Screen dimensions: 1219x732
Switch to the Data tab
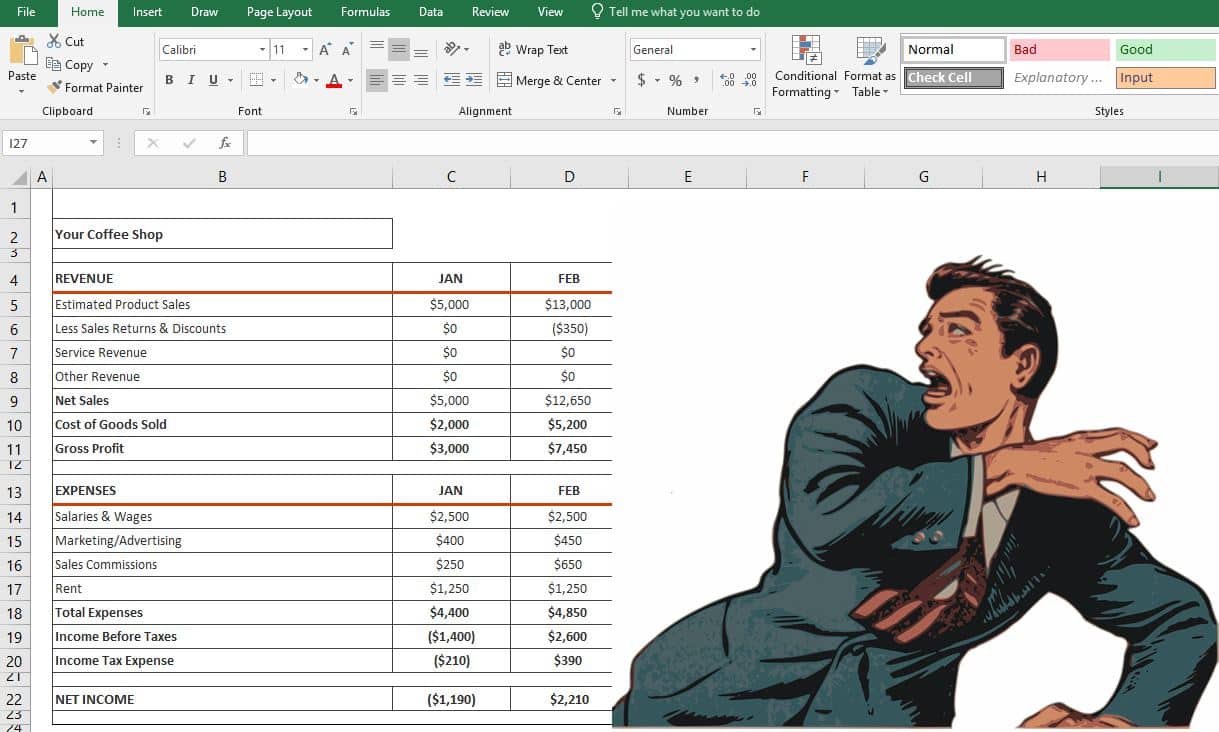pyautogui.click(x=431, y=12)
